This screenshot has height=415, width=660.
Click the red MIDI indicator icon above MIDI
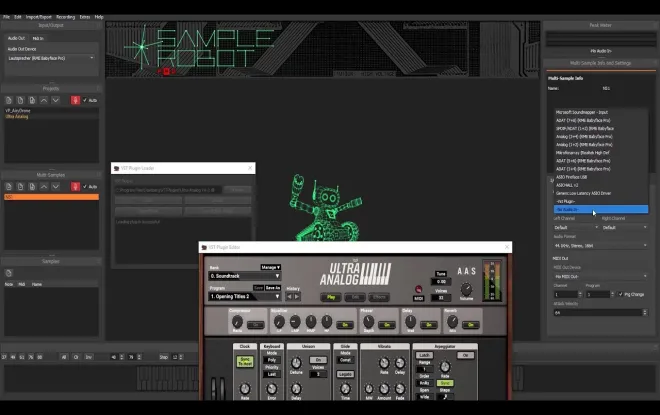click(x=418, y=289)
